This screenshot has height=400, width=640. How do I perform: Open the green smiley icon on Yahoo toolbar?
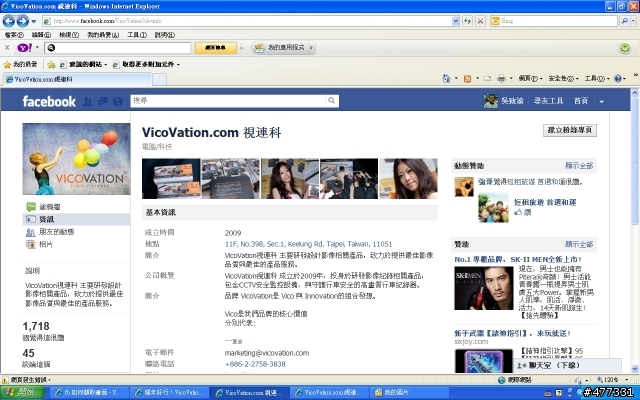(625, 48)
